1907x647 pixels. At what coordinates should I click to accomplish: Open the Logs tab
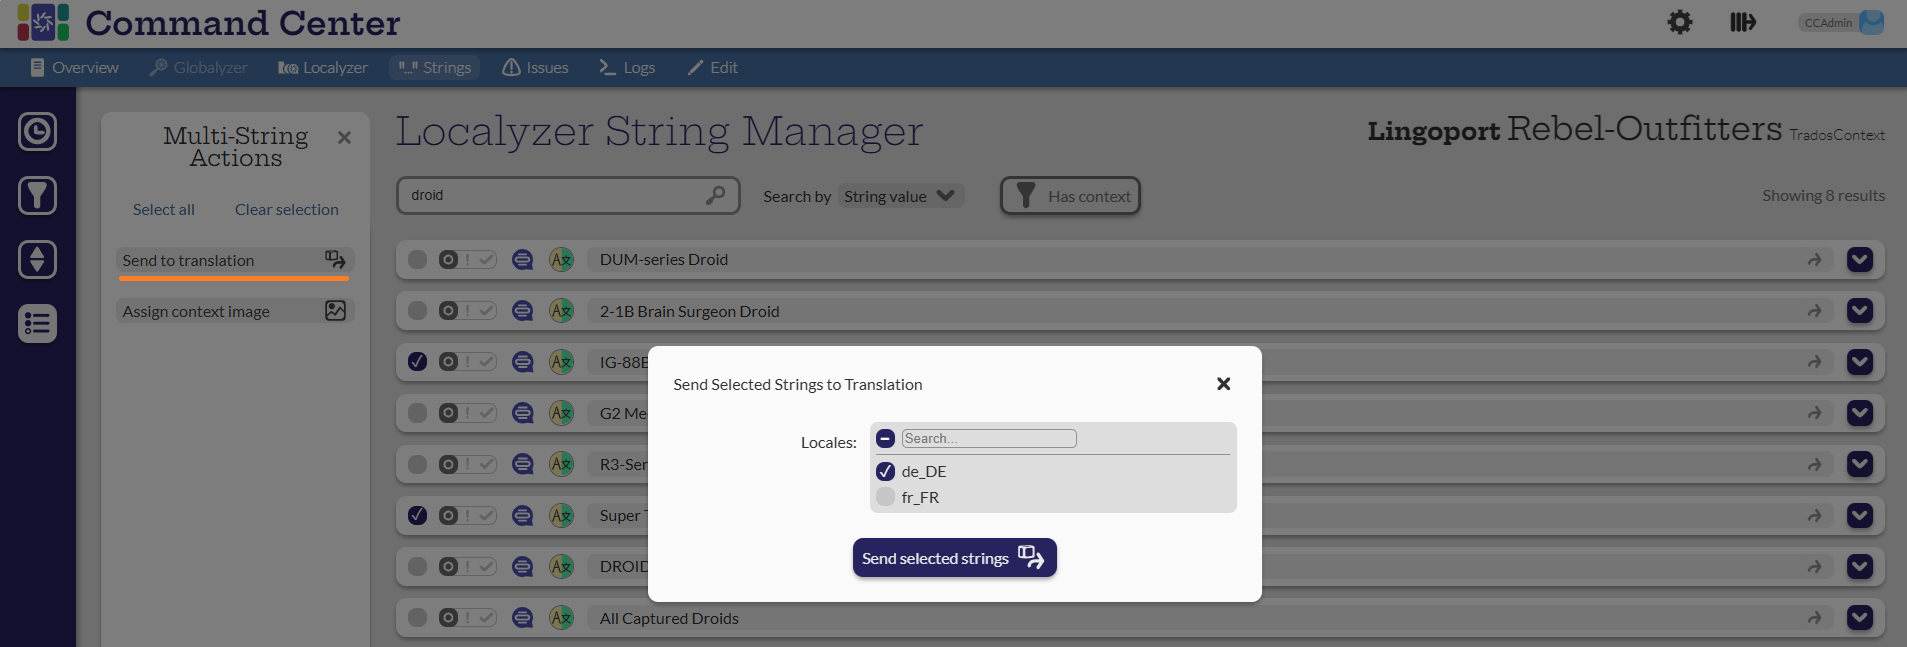pos(627,68)
